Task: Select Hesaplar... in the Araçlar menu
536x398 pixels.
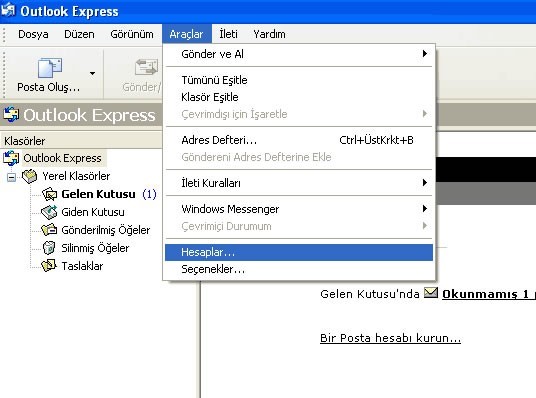Action: click(299, 252)
